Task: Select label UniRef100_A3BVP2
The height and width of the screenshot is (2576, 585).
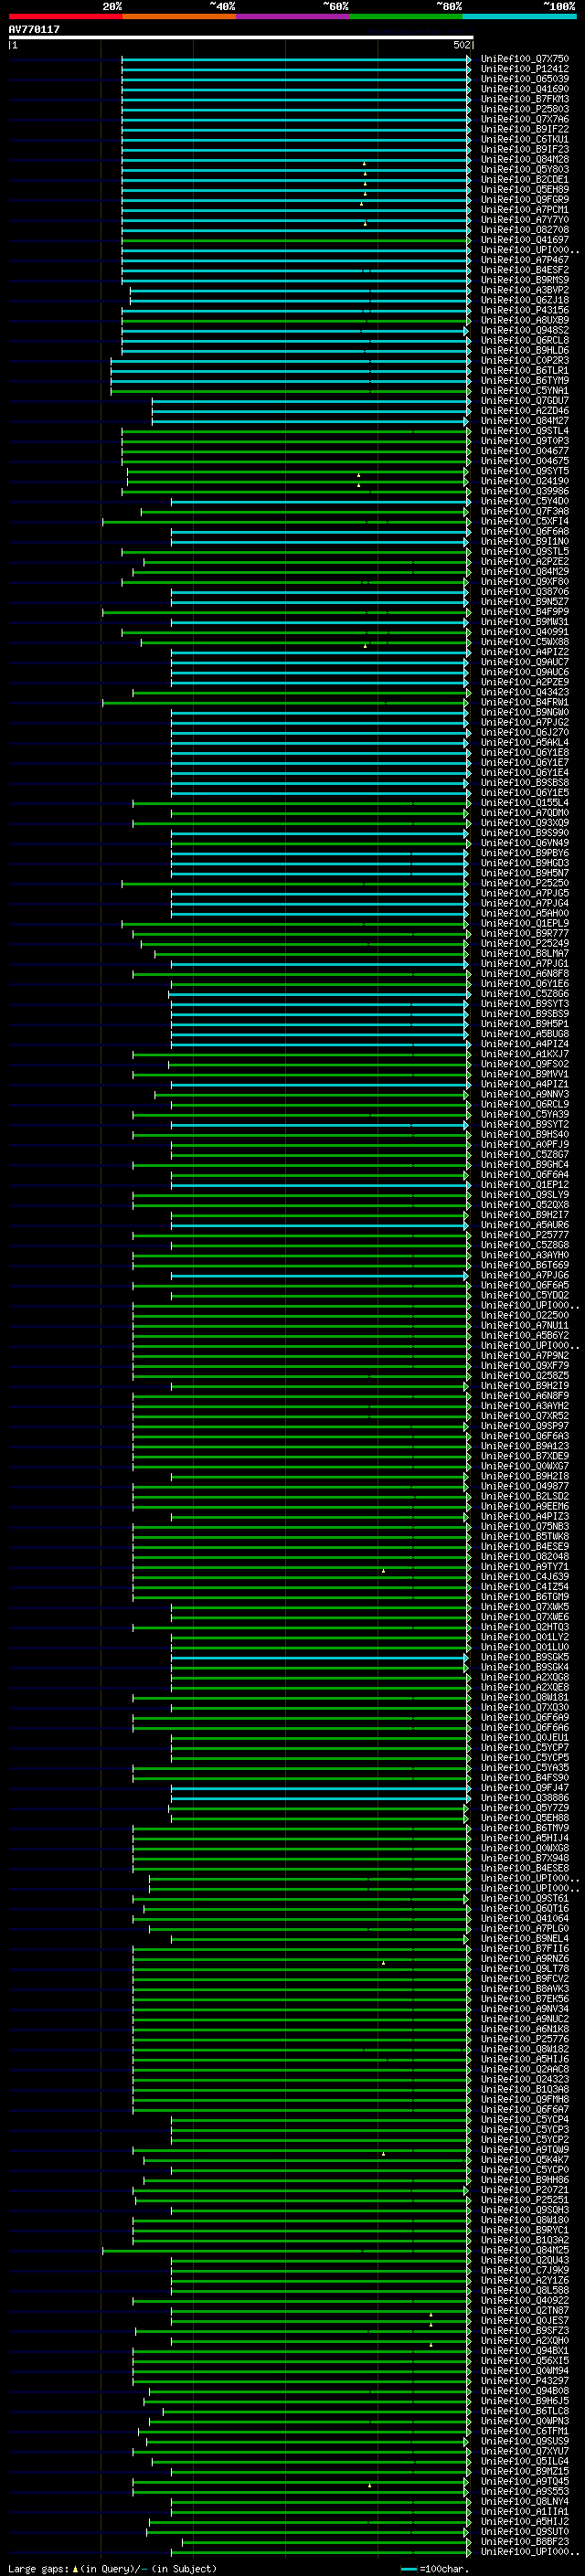Action: [x=524, y=290]
